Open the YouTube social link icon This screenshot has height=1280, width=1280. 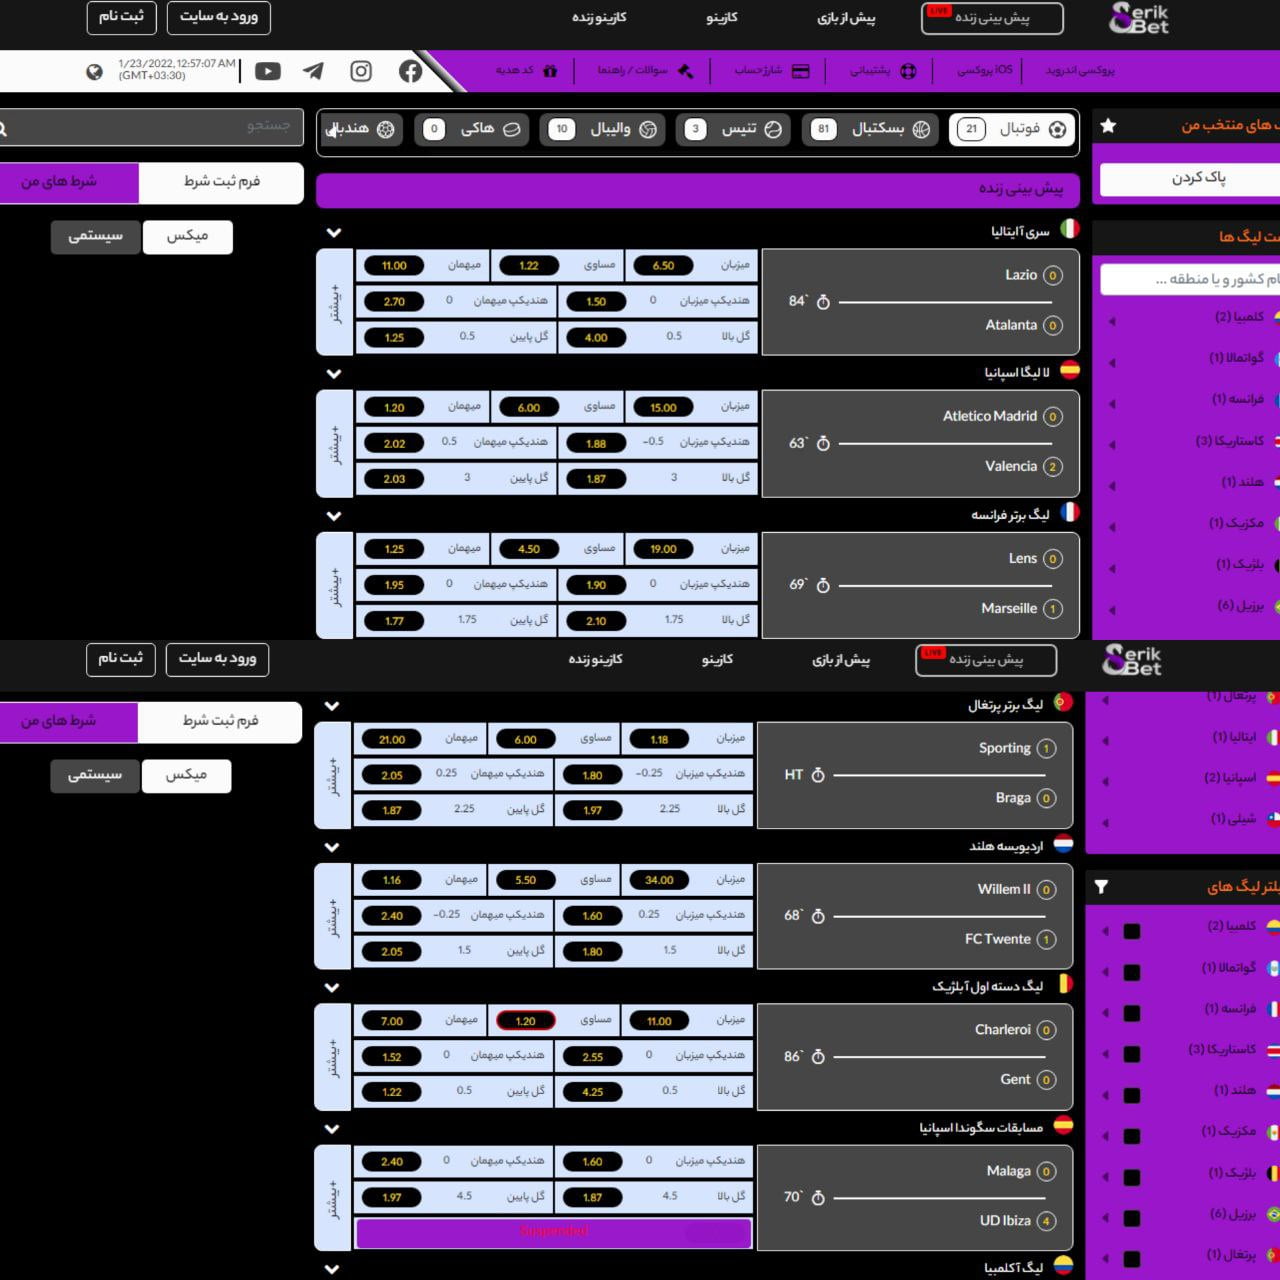tap(267, 71)
